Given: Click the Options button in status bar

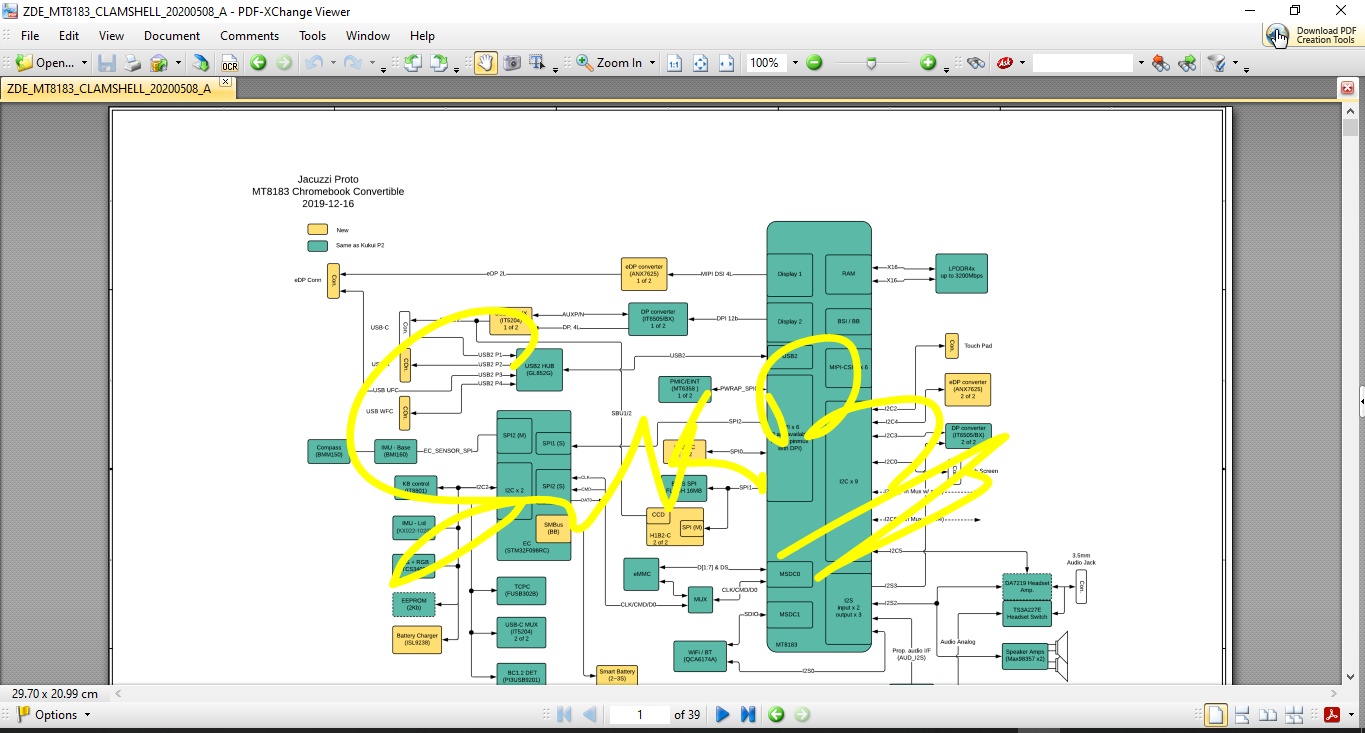Looking at the screenshot, I should 55,715.
